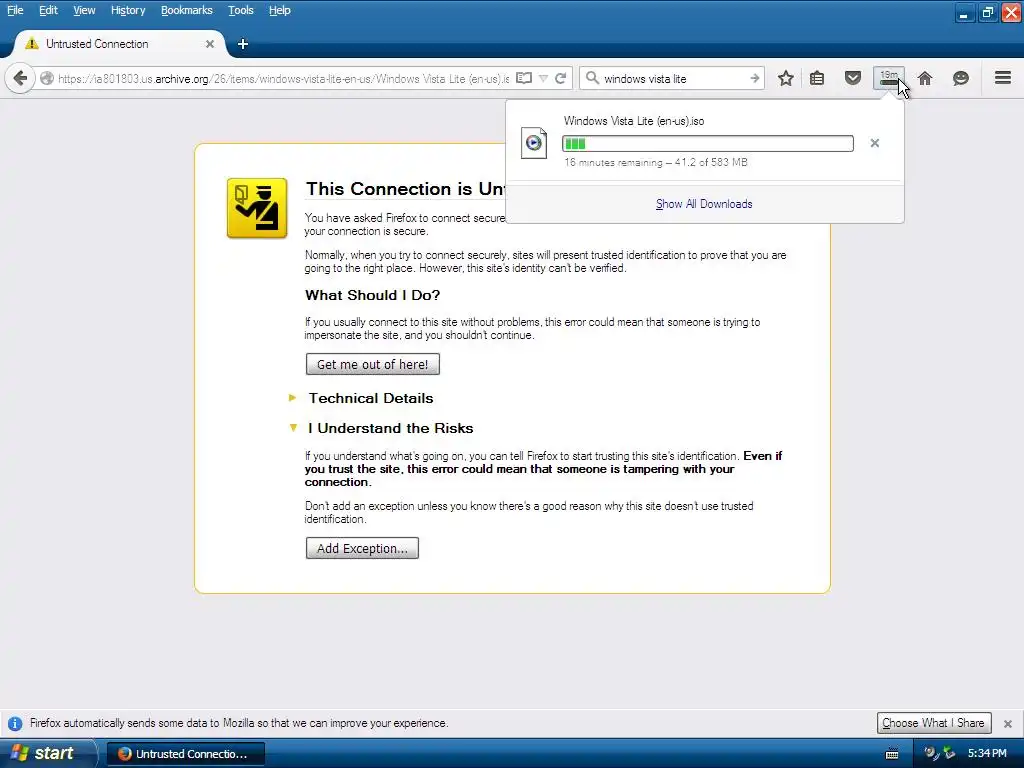This screenshot has height=768, width=1024.
Task: Select the Untrusted Connection tab
Action: tap(120, 44)
